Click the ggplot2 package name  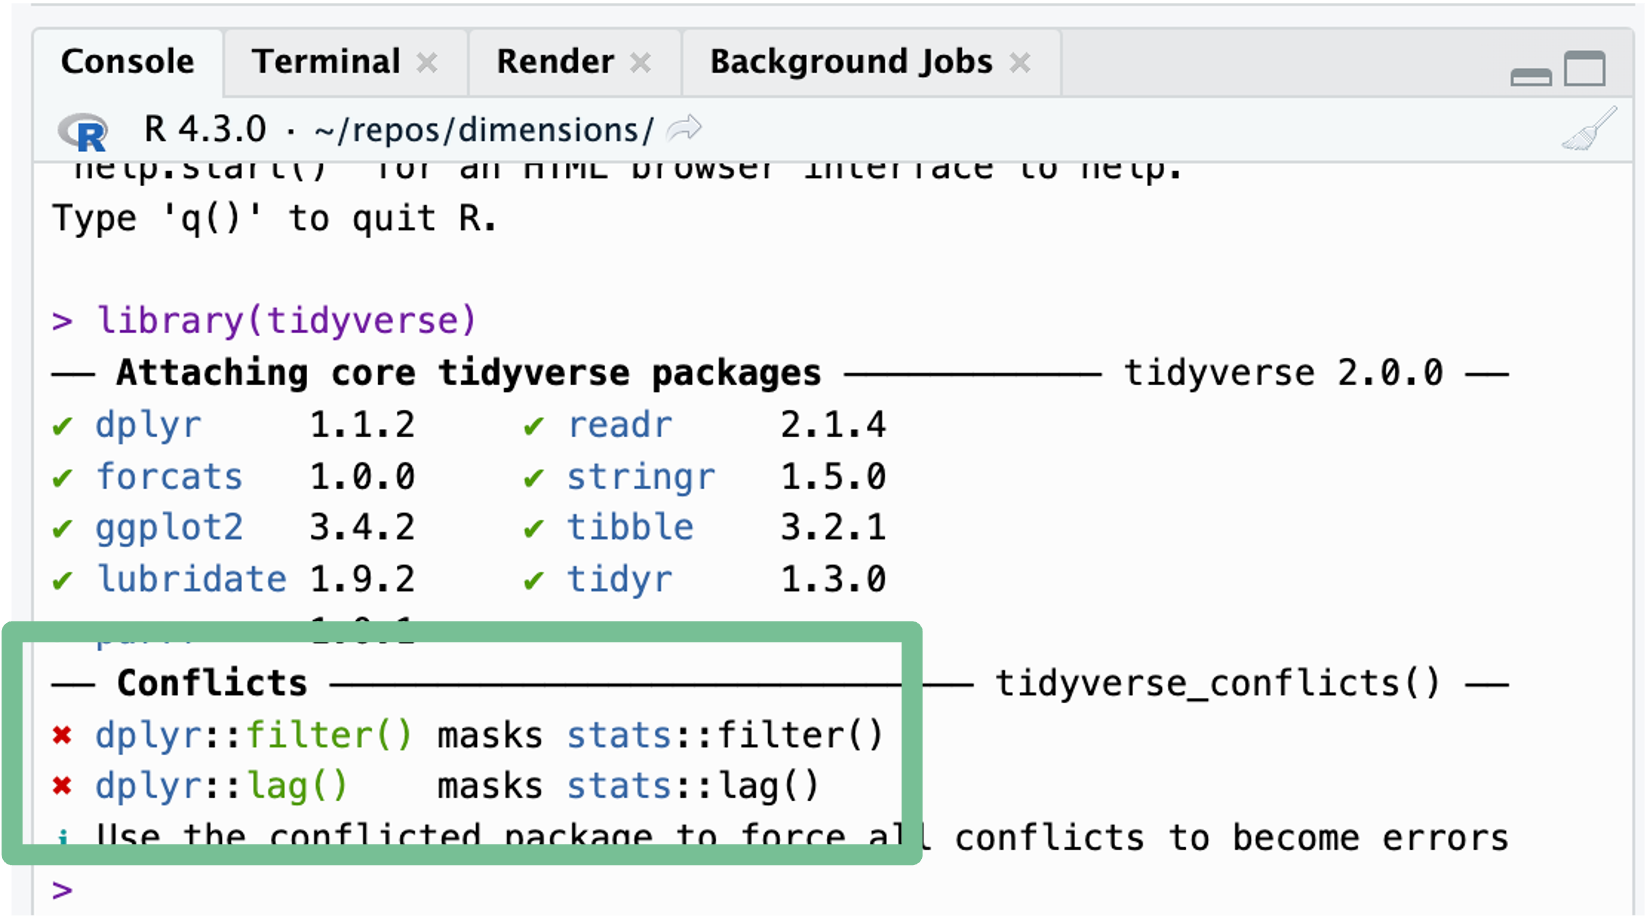coord(169,527)
